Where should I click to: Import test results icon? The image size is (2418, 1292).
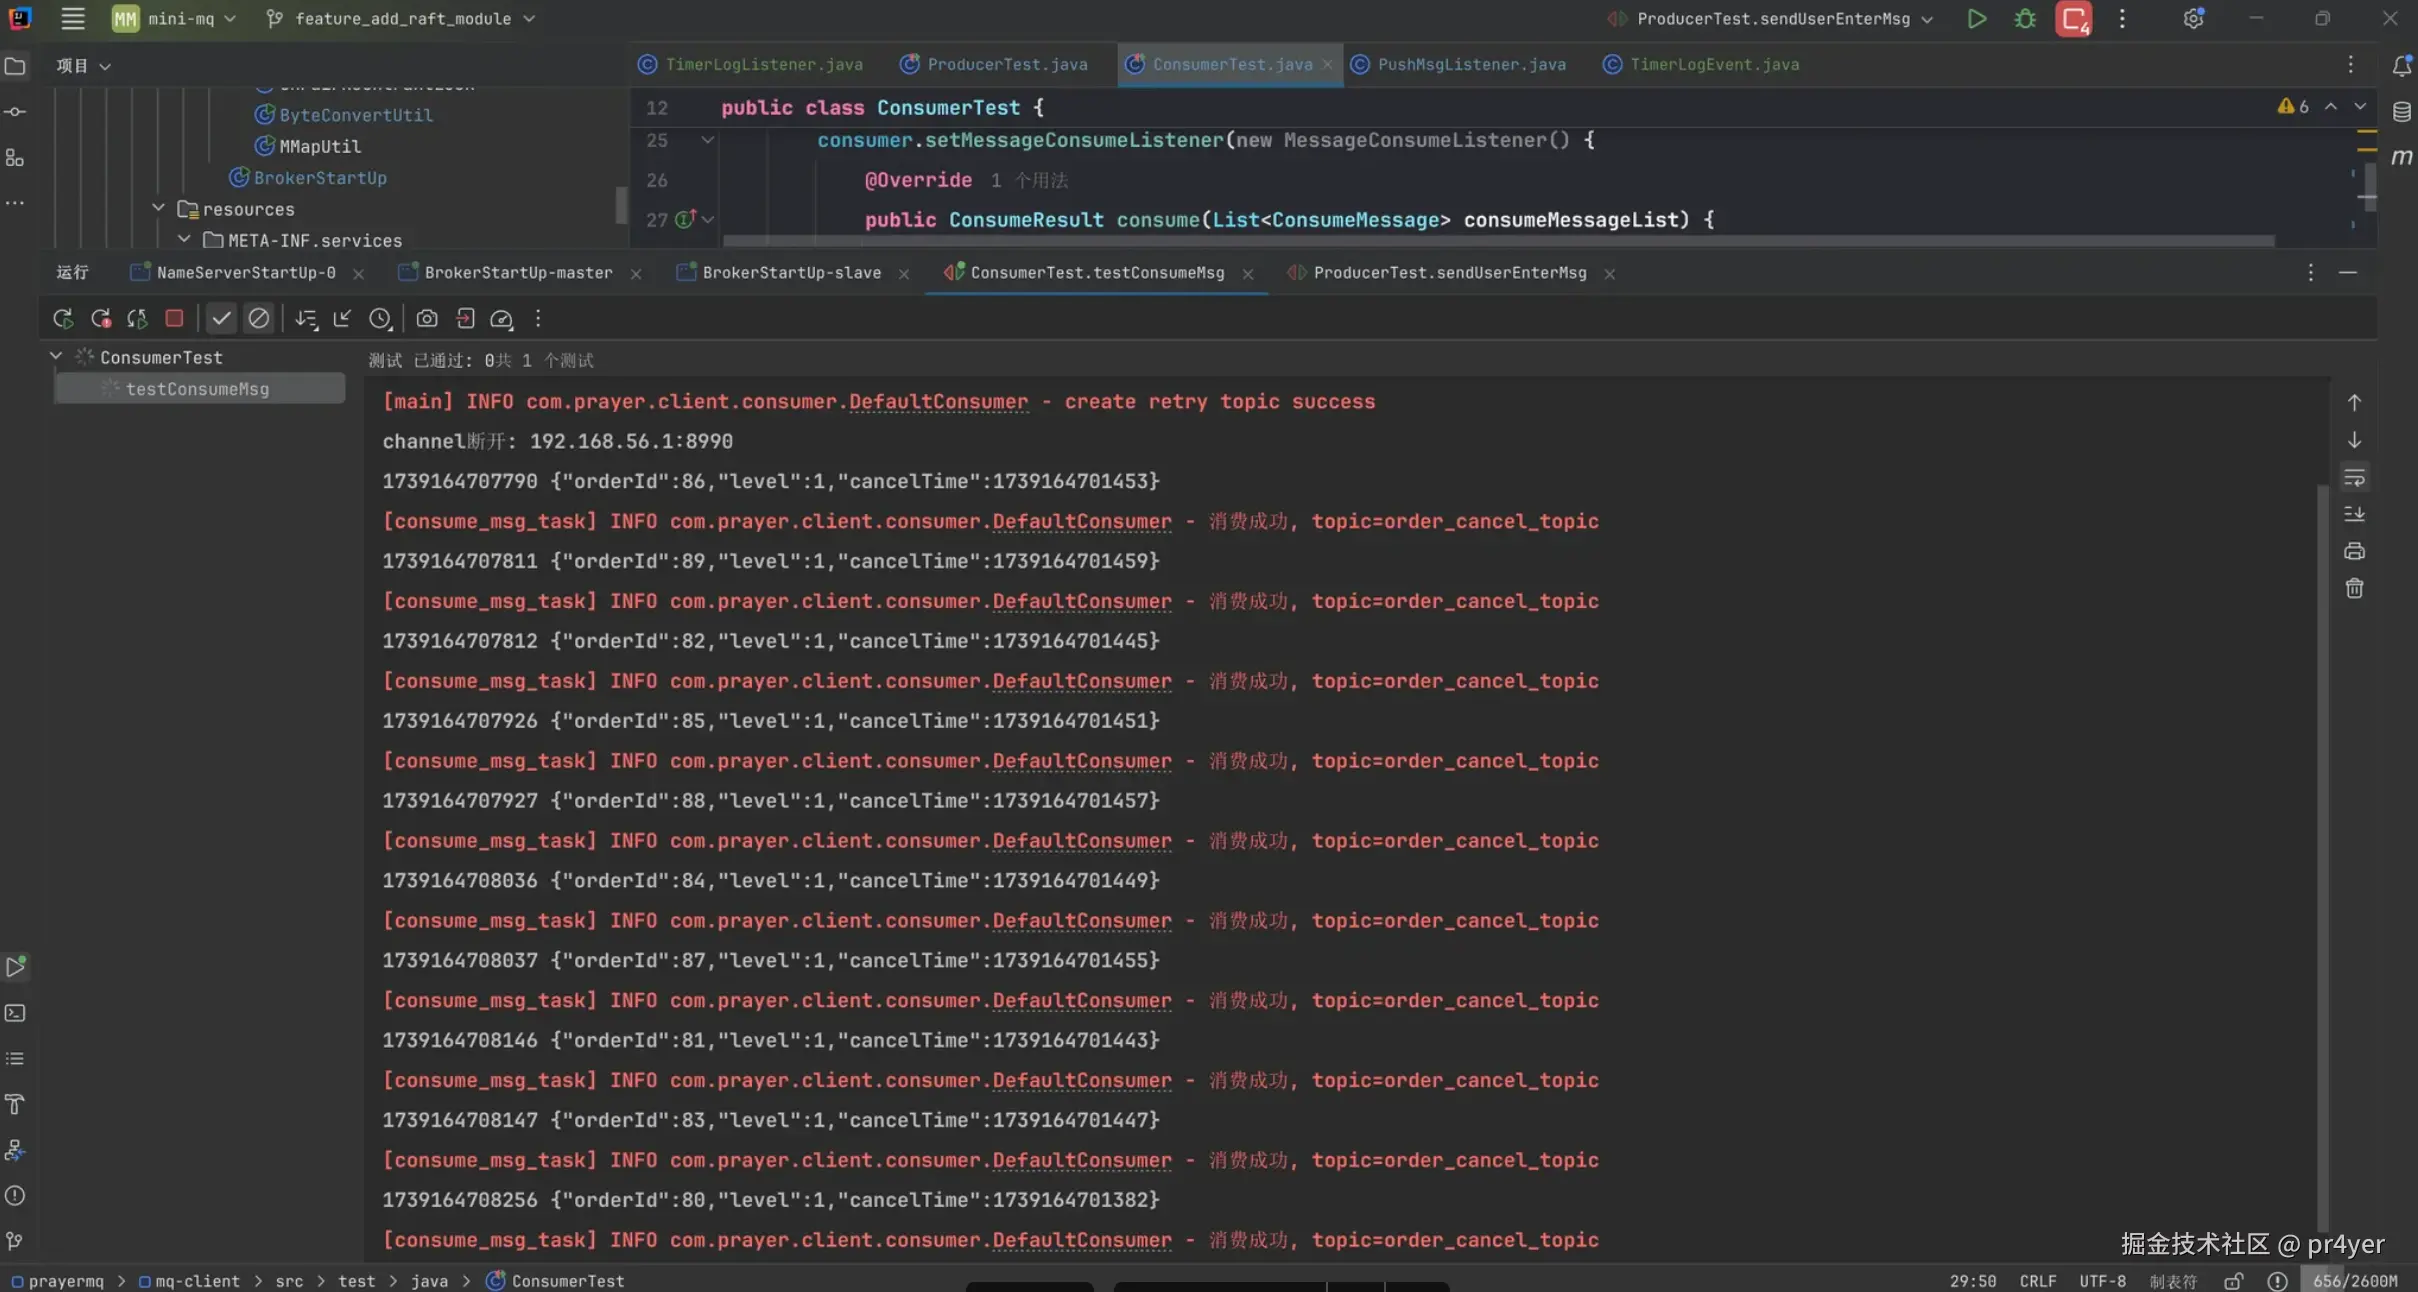pos(465,318)
